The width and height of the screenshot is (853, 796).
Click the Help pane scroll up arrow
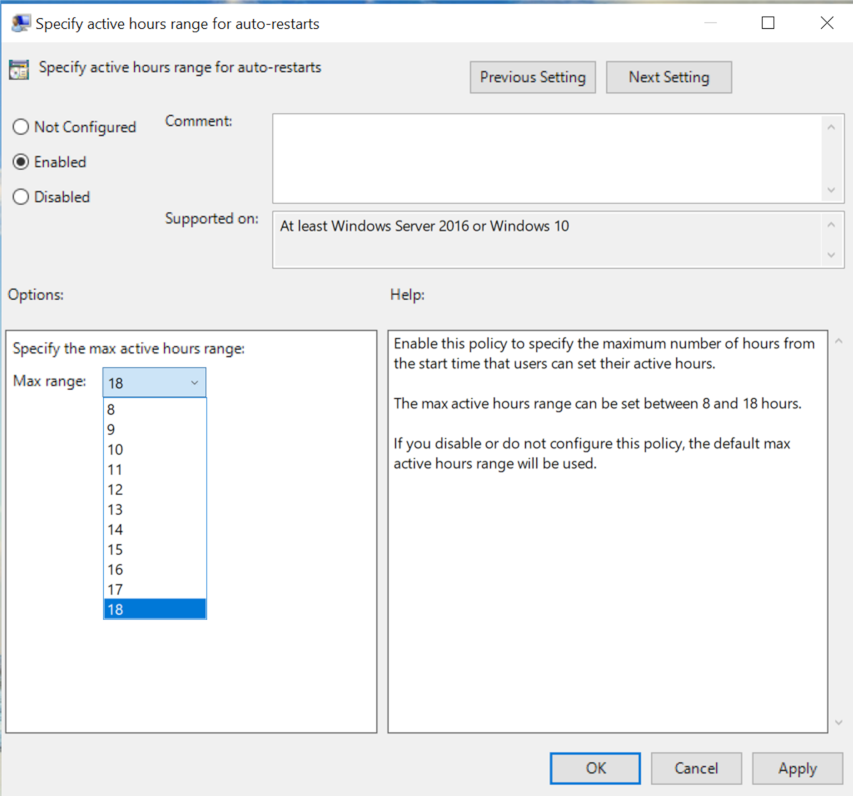[x=839, y=341]
